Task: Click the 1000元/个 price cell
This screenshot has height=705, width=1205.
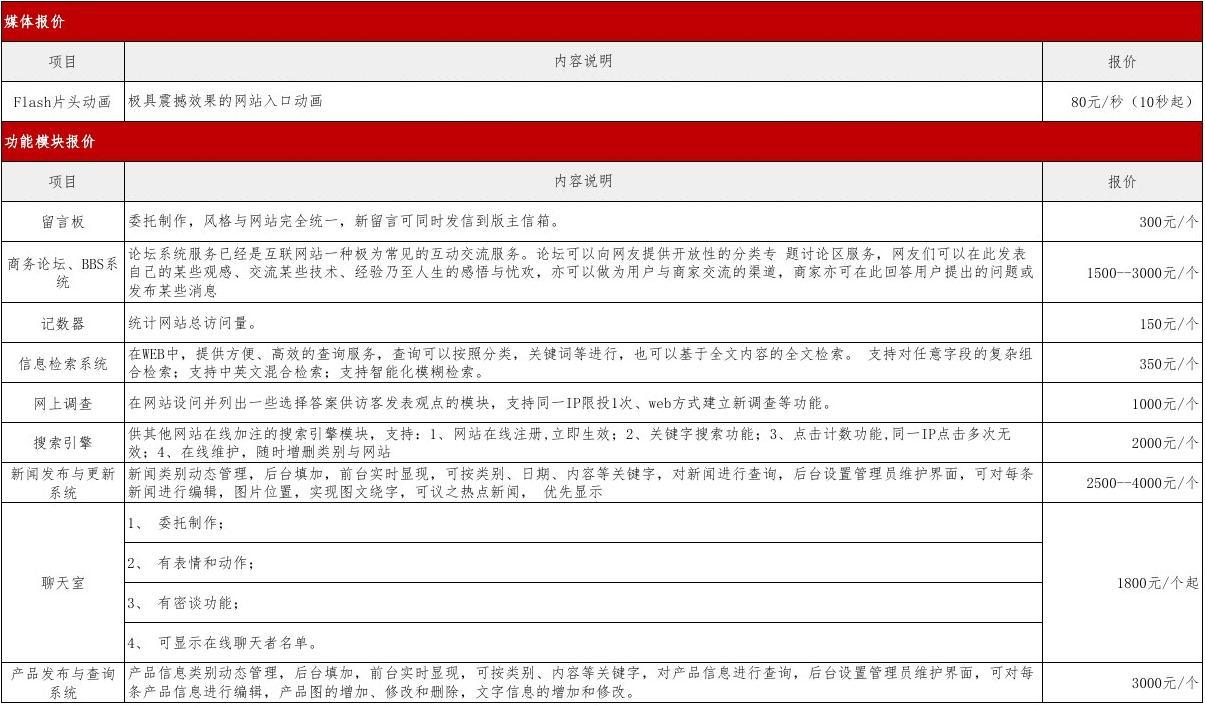Action: [x=1122, y=404]
